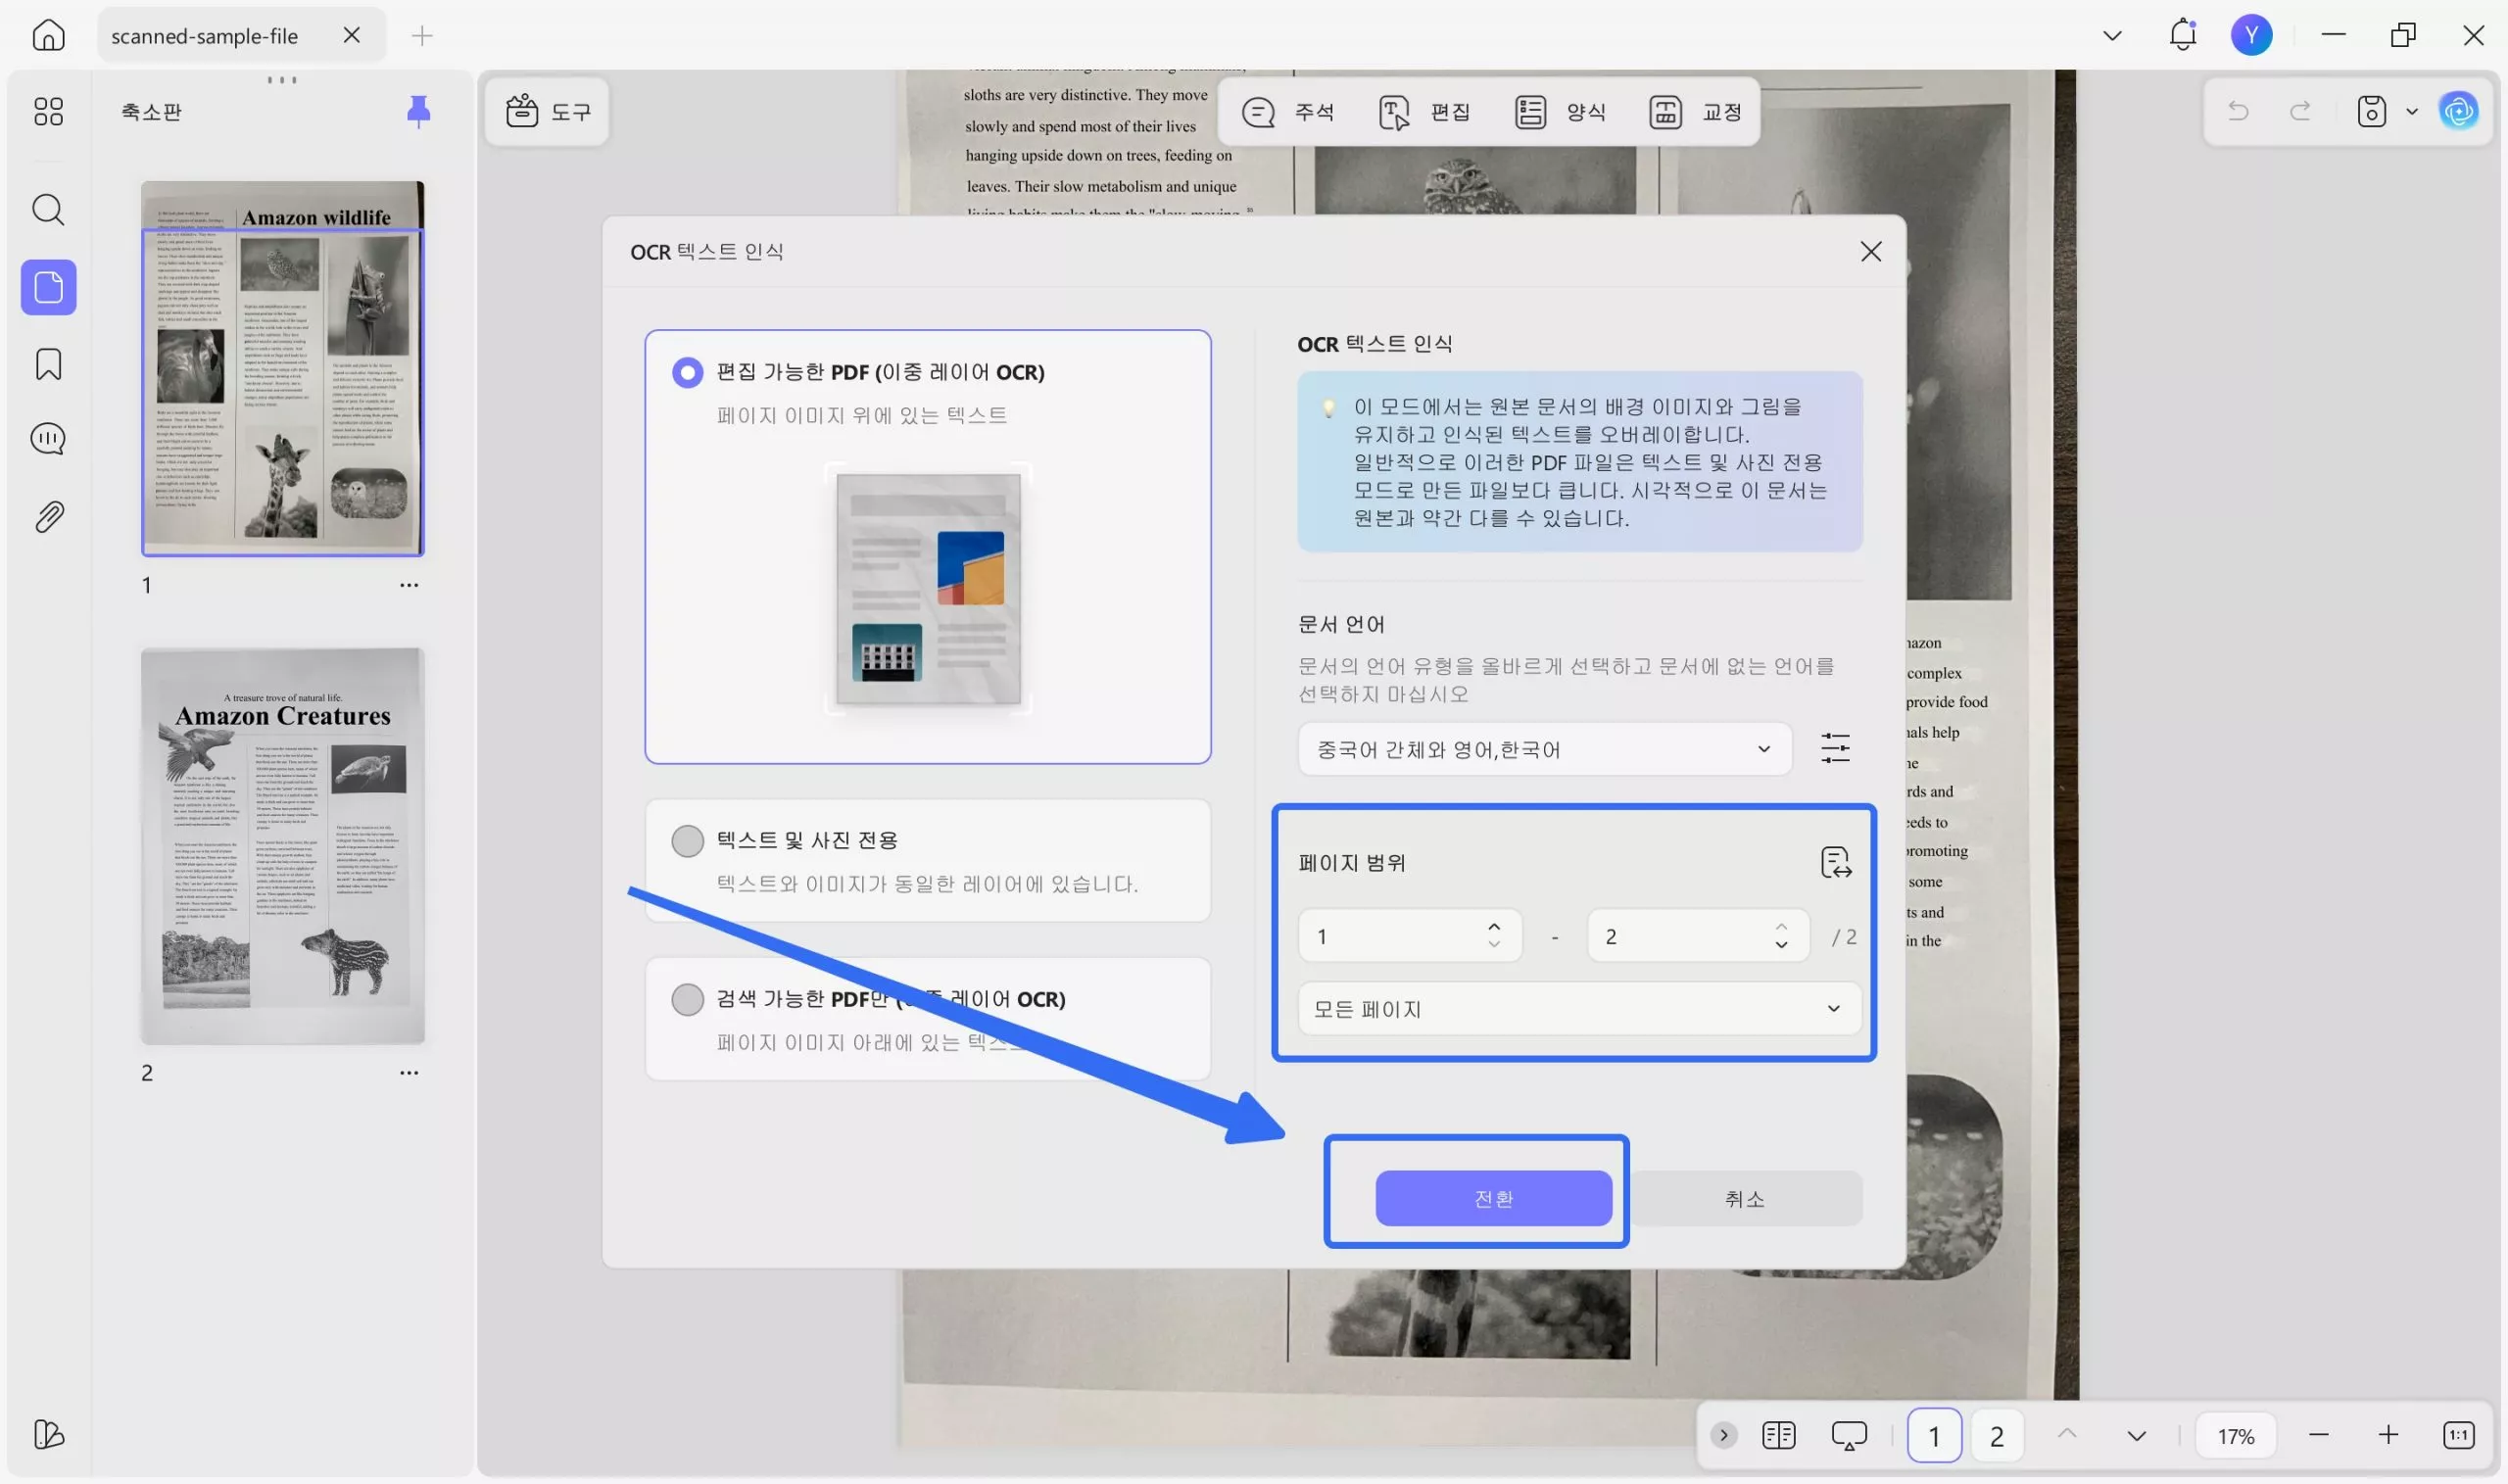2508x1484 pixels.
Task: Zoom in with the plus button
Action: [x=2388, y=1436]
